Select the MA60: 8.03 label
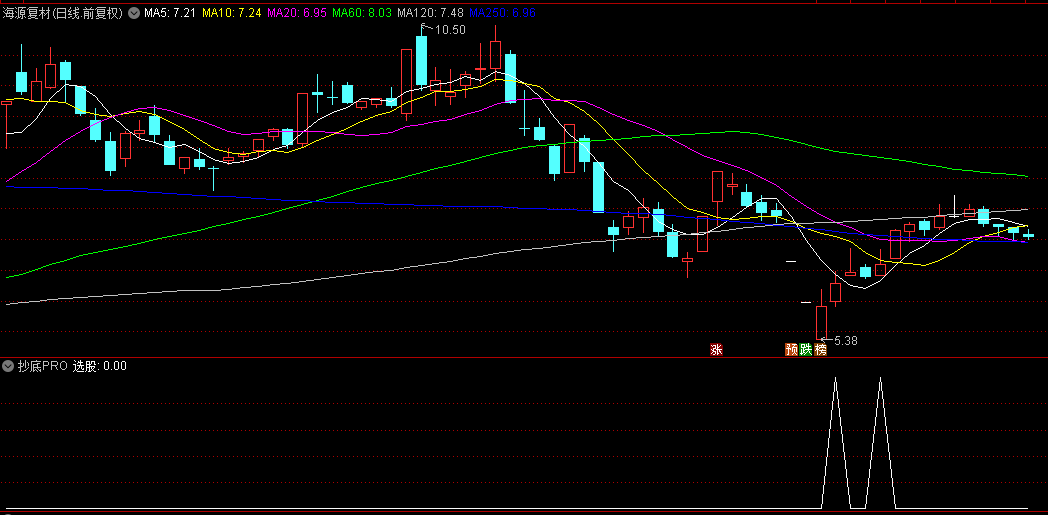This screenshot has height=515, width=1048. [362, 13]
